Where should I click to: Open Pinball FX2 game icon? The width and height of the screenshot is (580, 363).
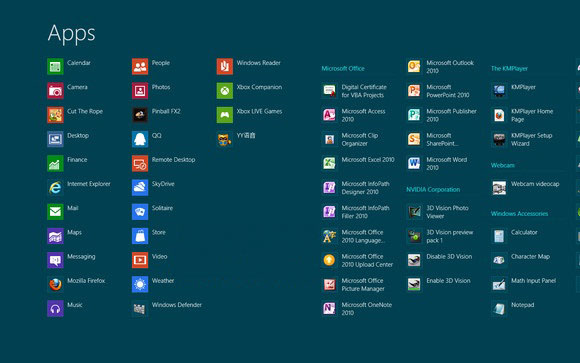tap(140, 115)
